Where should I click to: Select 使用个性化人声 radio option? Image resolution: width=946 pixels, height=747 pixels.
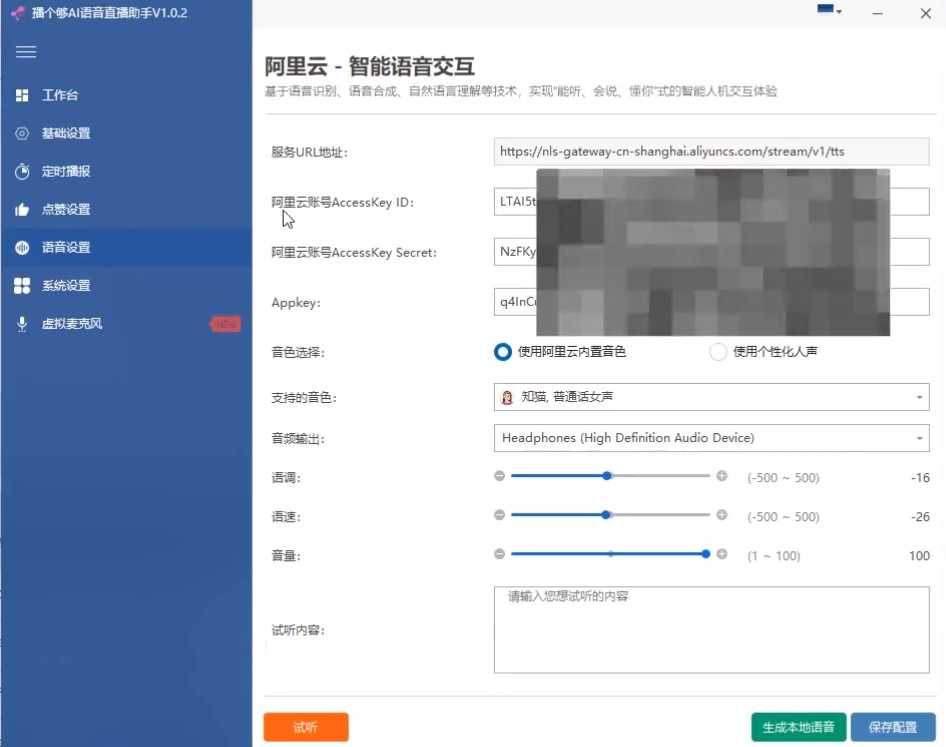coord(718,352)
